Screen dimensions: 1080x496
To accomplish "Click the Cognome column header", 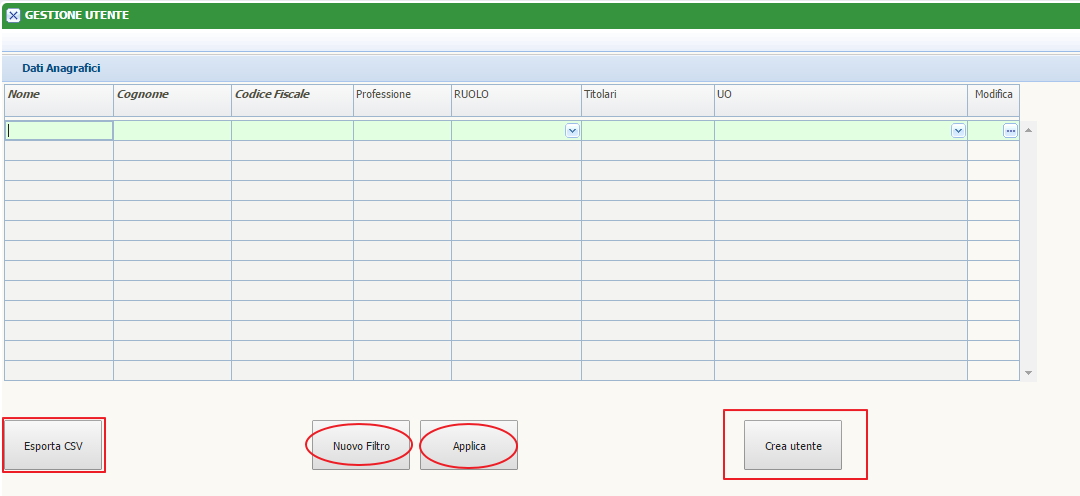I will pyautogui.click(x=172, y=95).
